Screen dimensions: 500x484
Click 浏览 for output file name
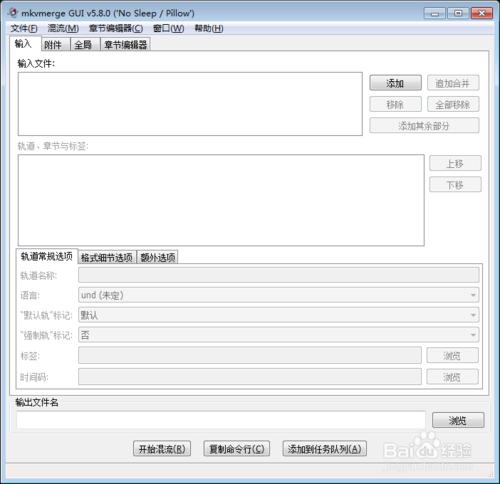point(458,420)
